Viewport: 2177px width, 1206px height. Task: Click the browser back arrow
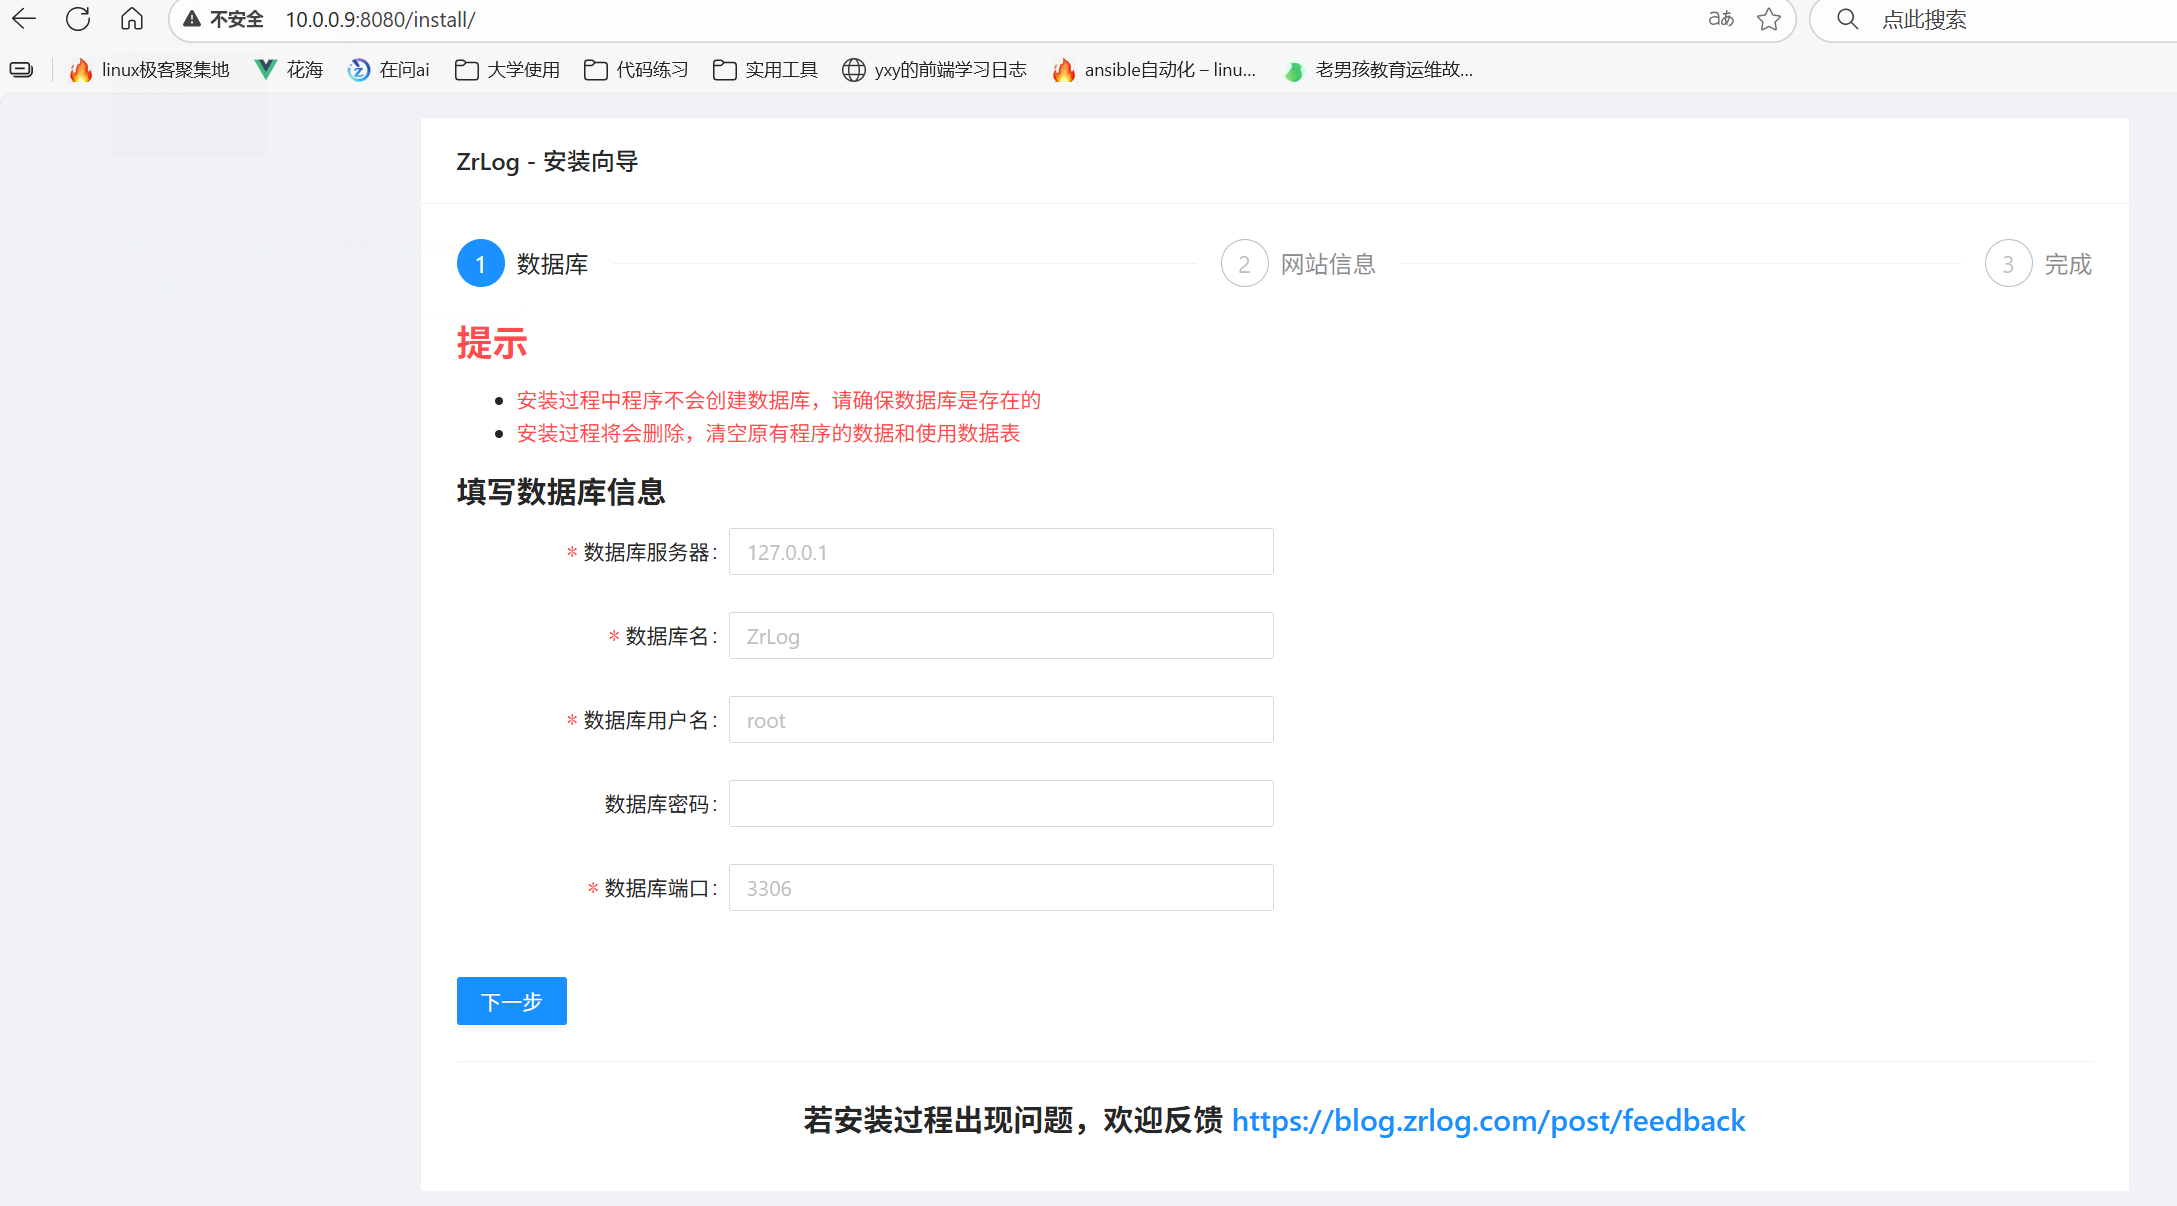(x=24, y=19)
